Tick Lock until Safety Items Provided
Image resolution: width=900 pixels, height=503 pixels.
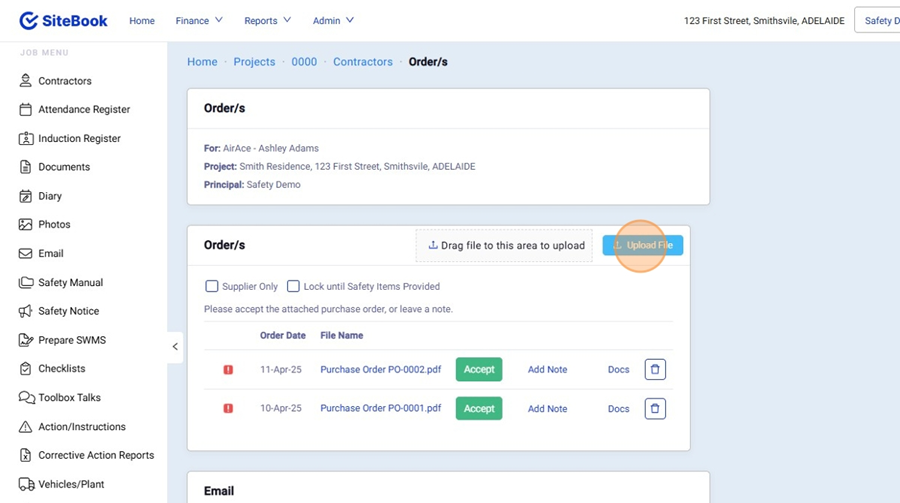293,286
